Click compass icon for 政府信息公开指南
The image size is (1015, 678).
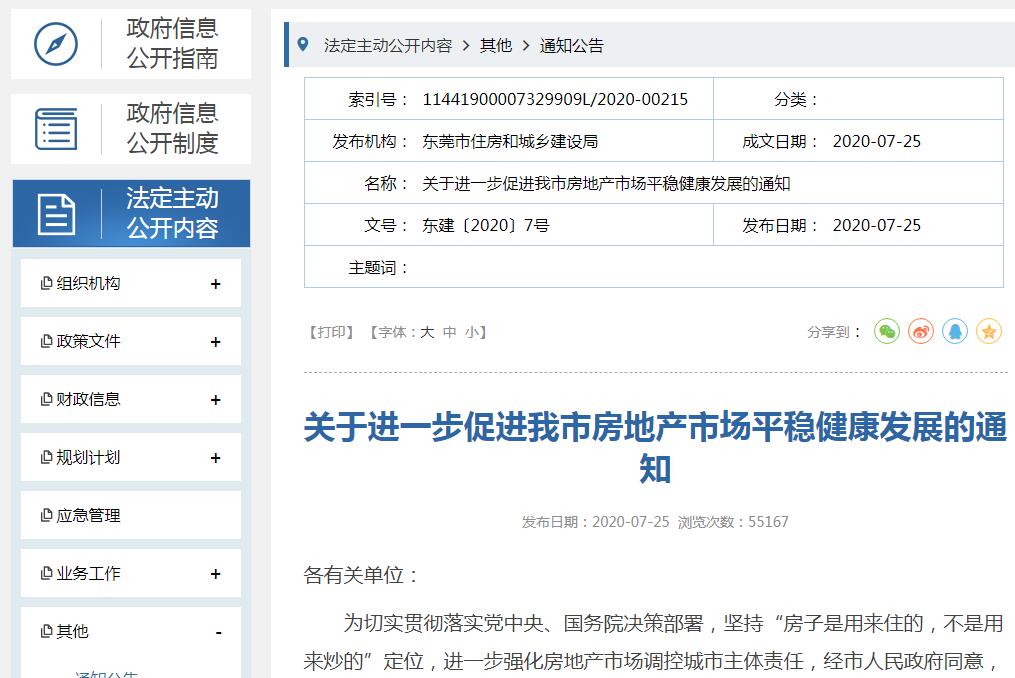[56, 43]
